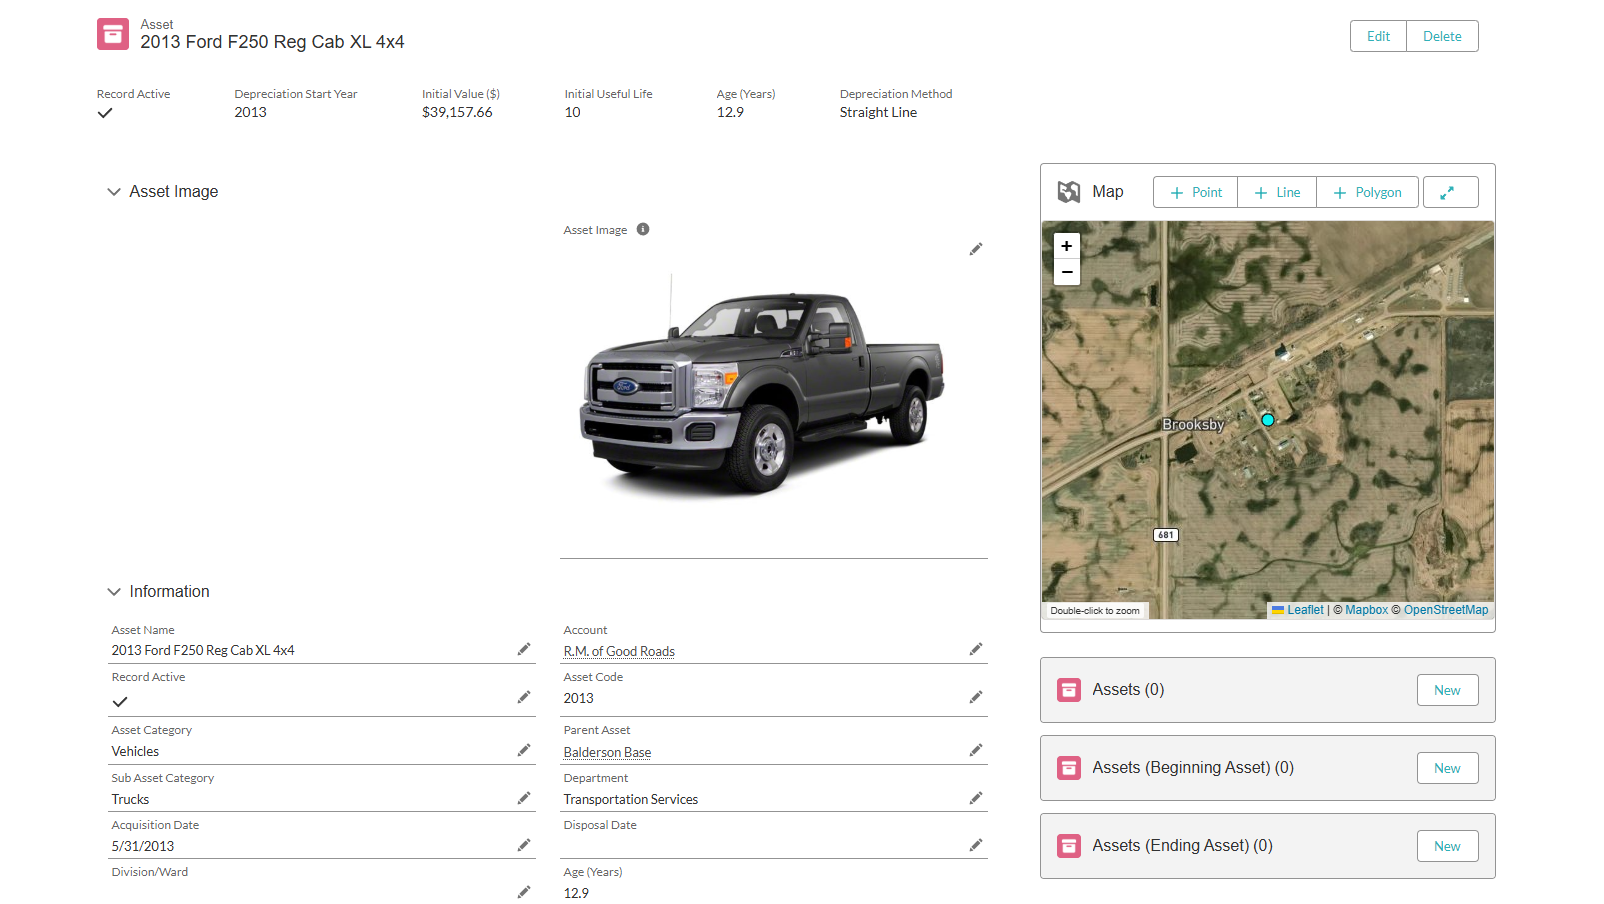Click the Assets (Ending Asset) list icon
1604x904 pixels.
pos(1069,846)
